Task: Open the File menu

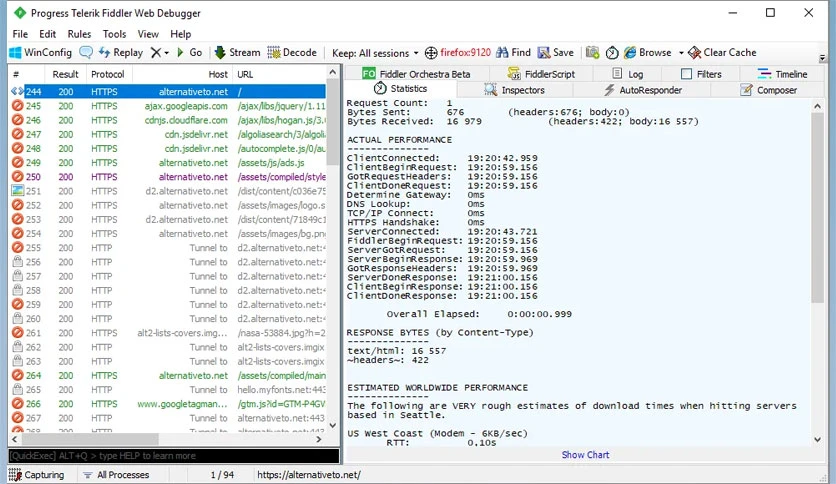Action: pos(20,34)
